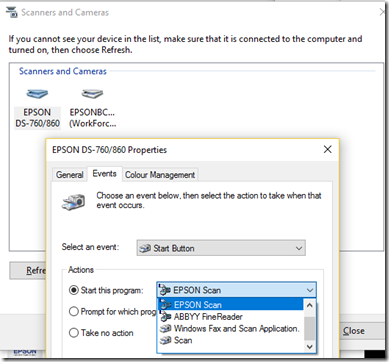
Task: Choose Prompt for which program option
Action: 73,312
